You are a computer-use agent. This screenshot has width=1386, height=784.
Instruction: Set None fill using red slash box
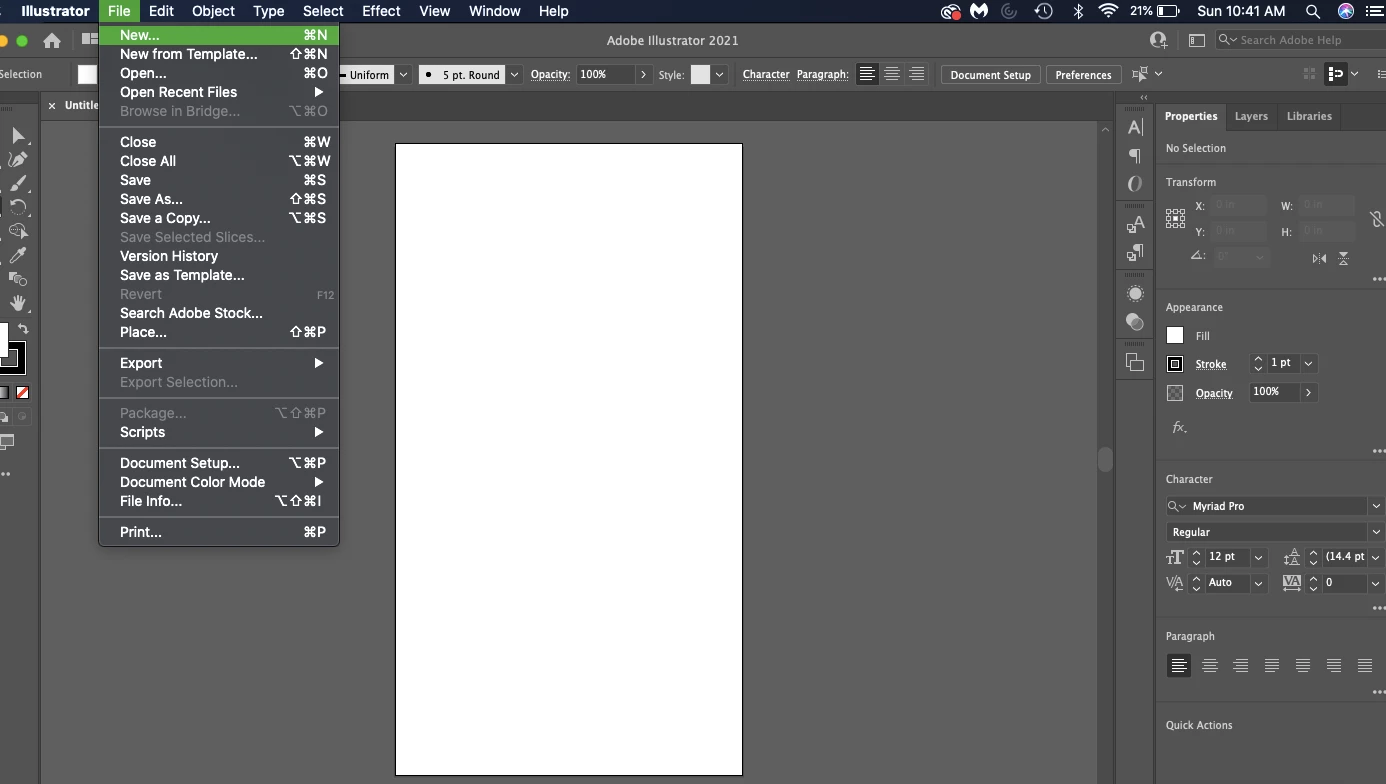click(x=22, y=393)
